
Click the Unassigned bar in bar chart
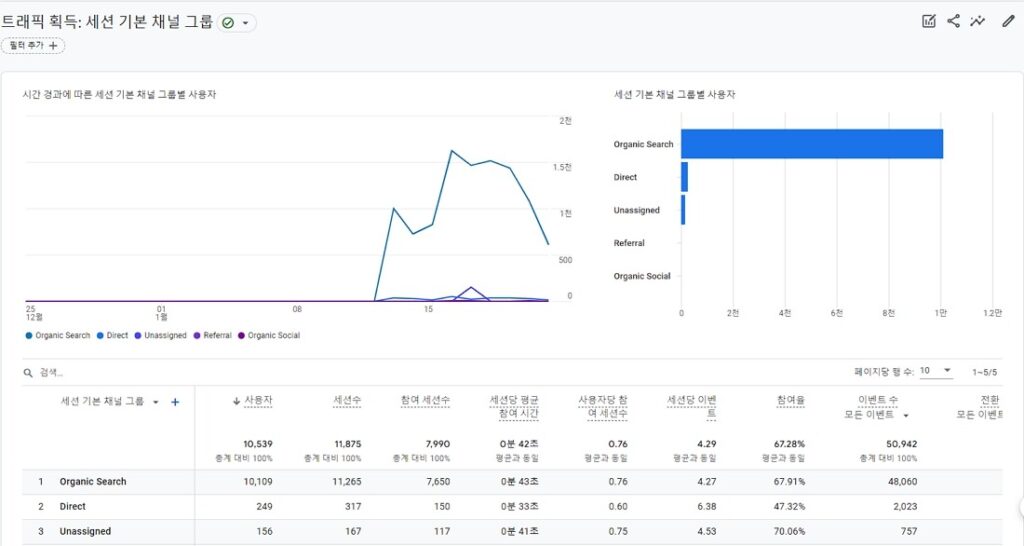point(683,210)
